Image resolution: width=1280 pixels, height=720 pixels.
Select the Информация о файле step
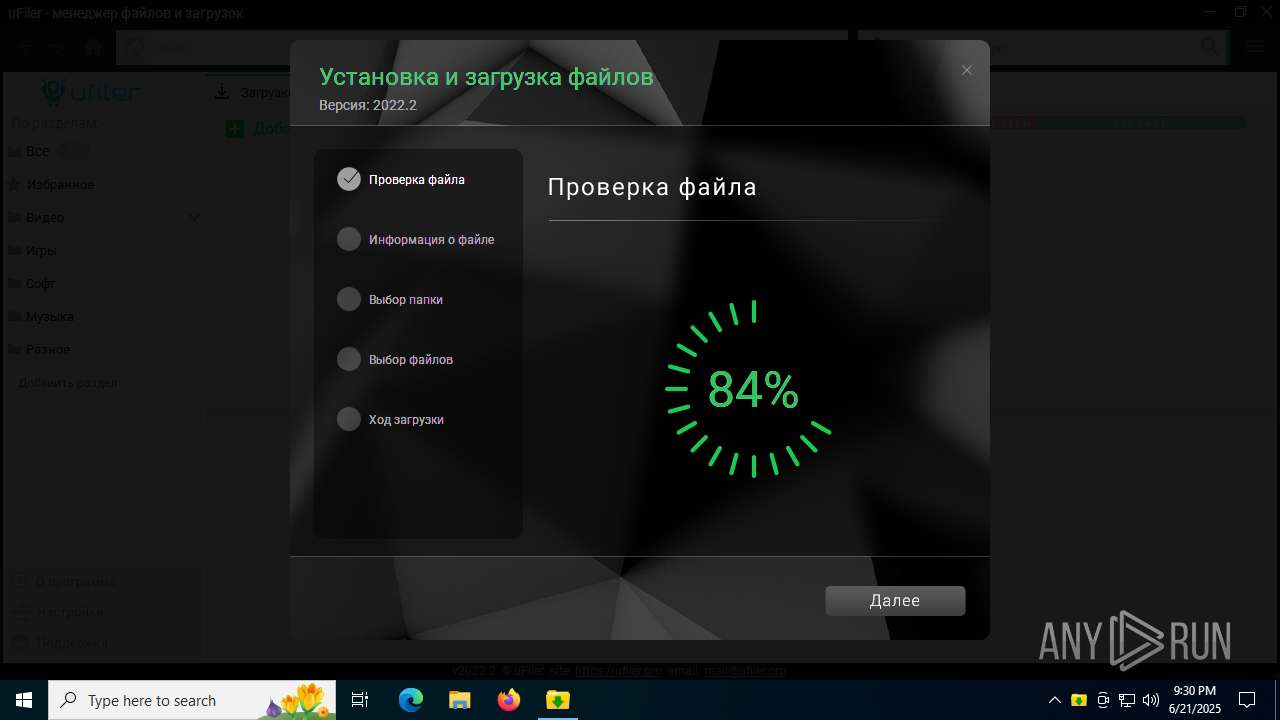(x=431, y=240)
